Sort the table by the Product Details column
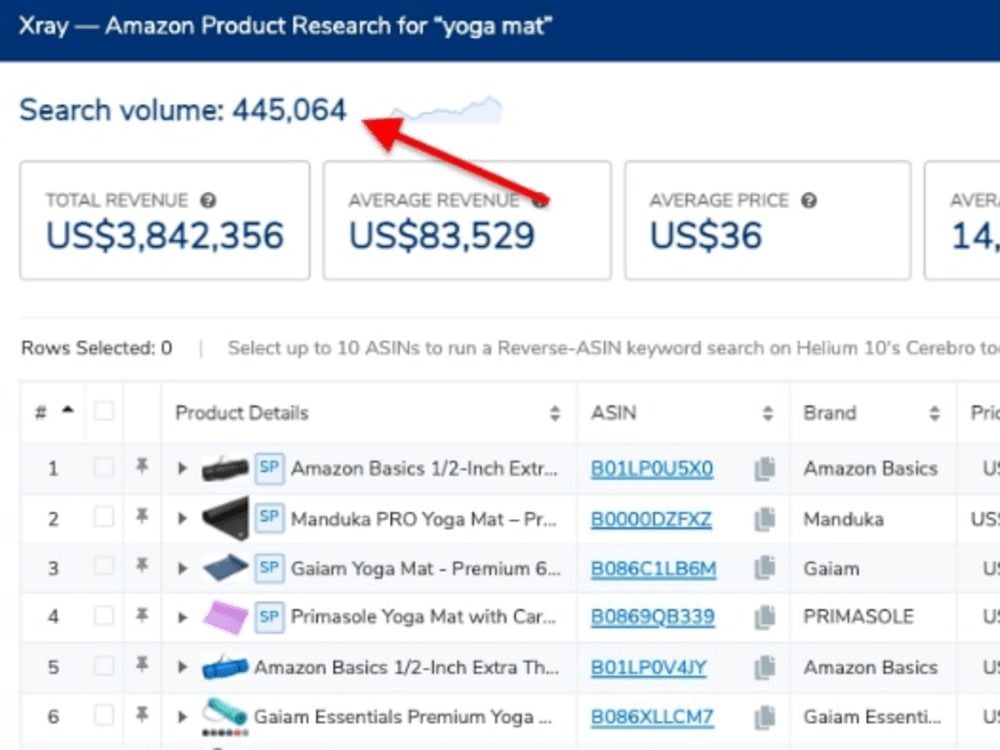The width and height of the screenshot is (1000, 750). 555,413
